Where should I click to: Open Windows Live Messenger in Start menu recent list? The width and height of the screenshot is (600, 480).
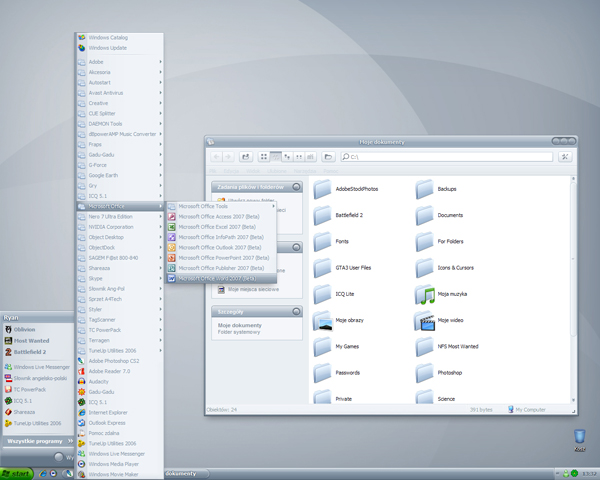38,367
